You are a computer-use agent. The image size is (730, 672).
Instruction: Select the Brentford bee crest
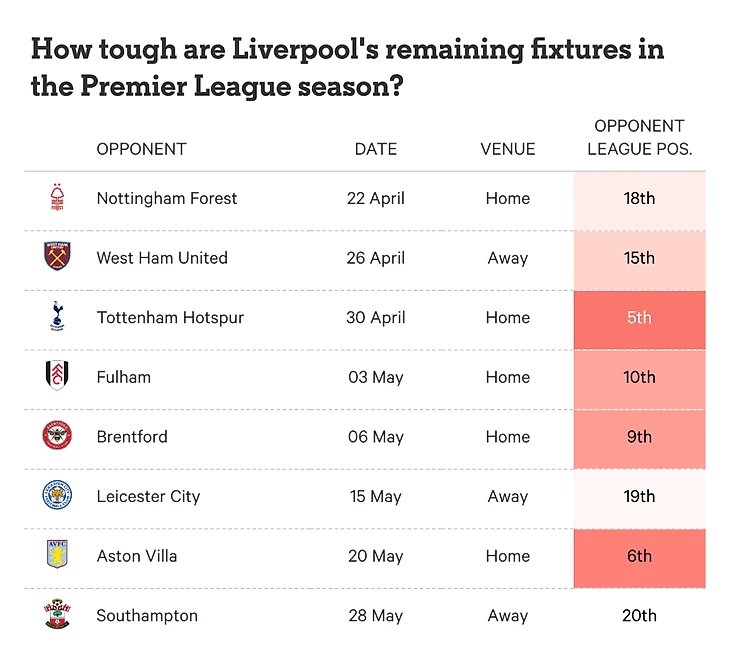pyautogui.click(x=57, y=437)
